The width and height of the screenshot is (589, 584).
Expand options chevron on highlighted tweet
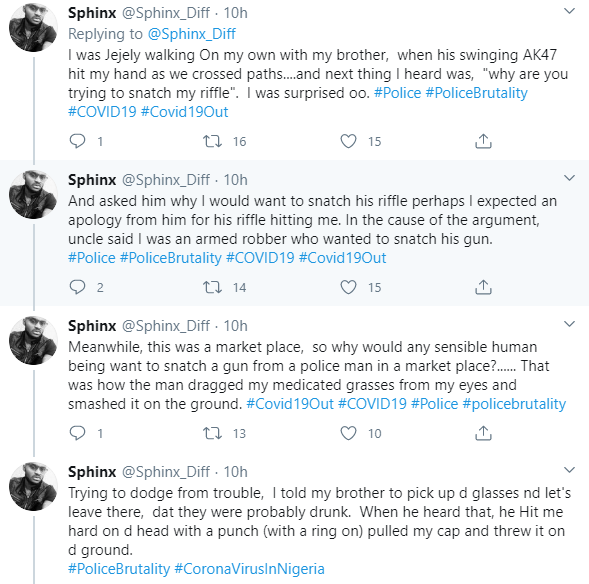(x=570, y=178)
